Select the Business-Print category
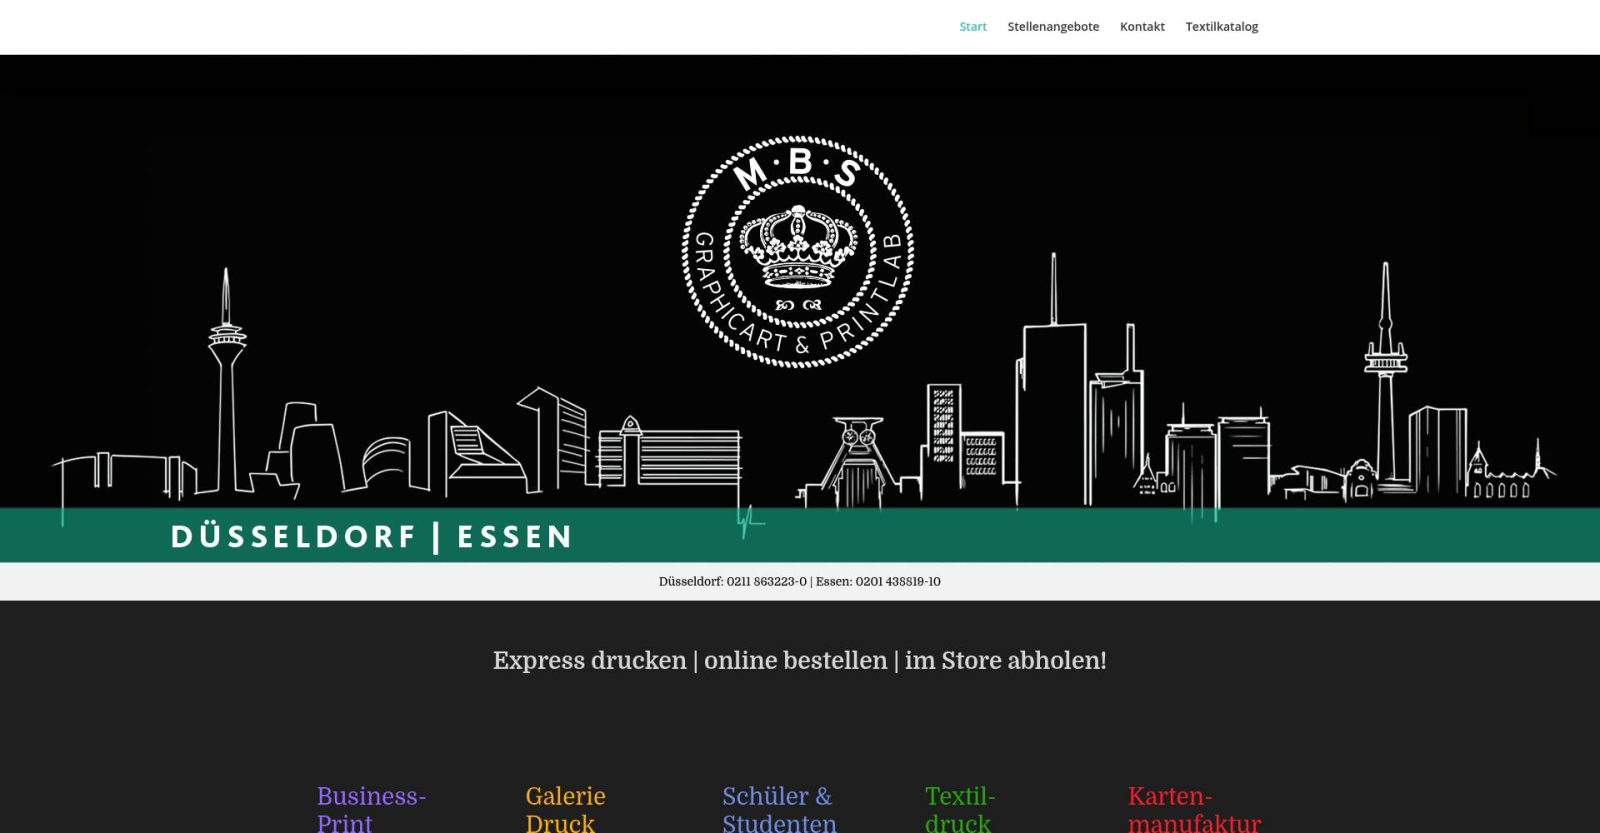 (371, 809)
